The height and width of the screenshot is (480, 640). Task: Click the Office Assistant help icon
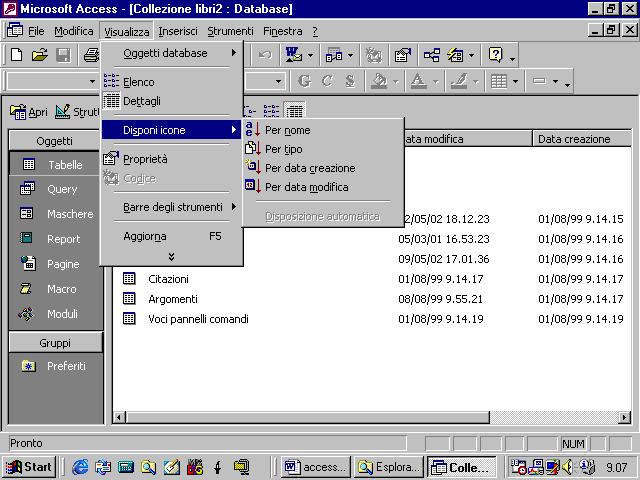tap(496, 55)
